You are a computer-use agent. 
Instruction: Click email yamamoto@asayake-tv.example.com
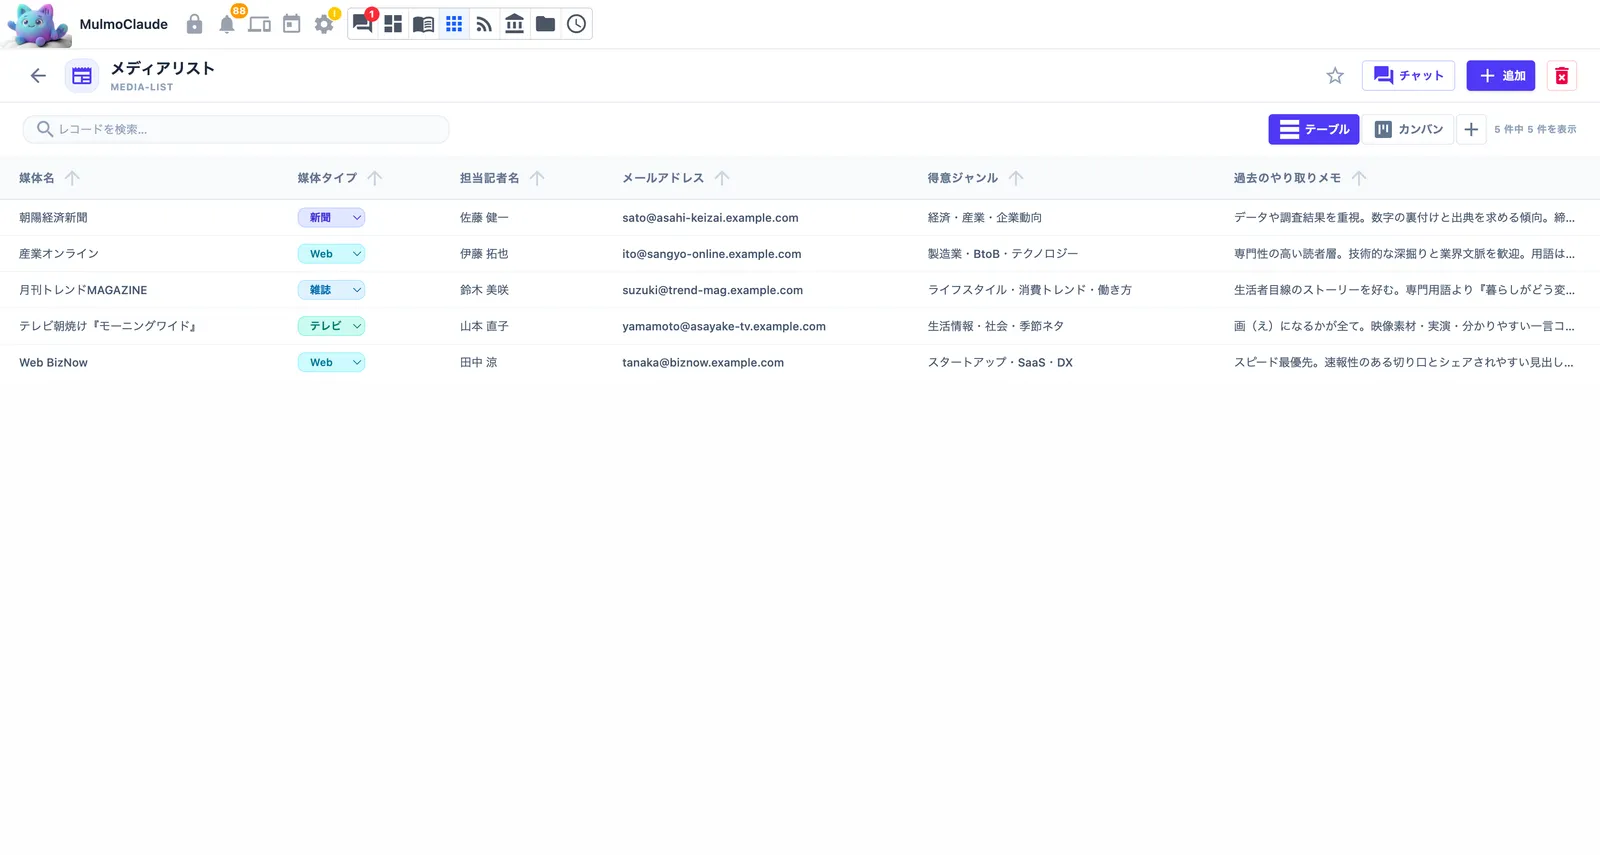point(724,326)
